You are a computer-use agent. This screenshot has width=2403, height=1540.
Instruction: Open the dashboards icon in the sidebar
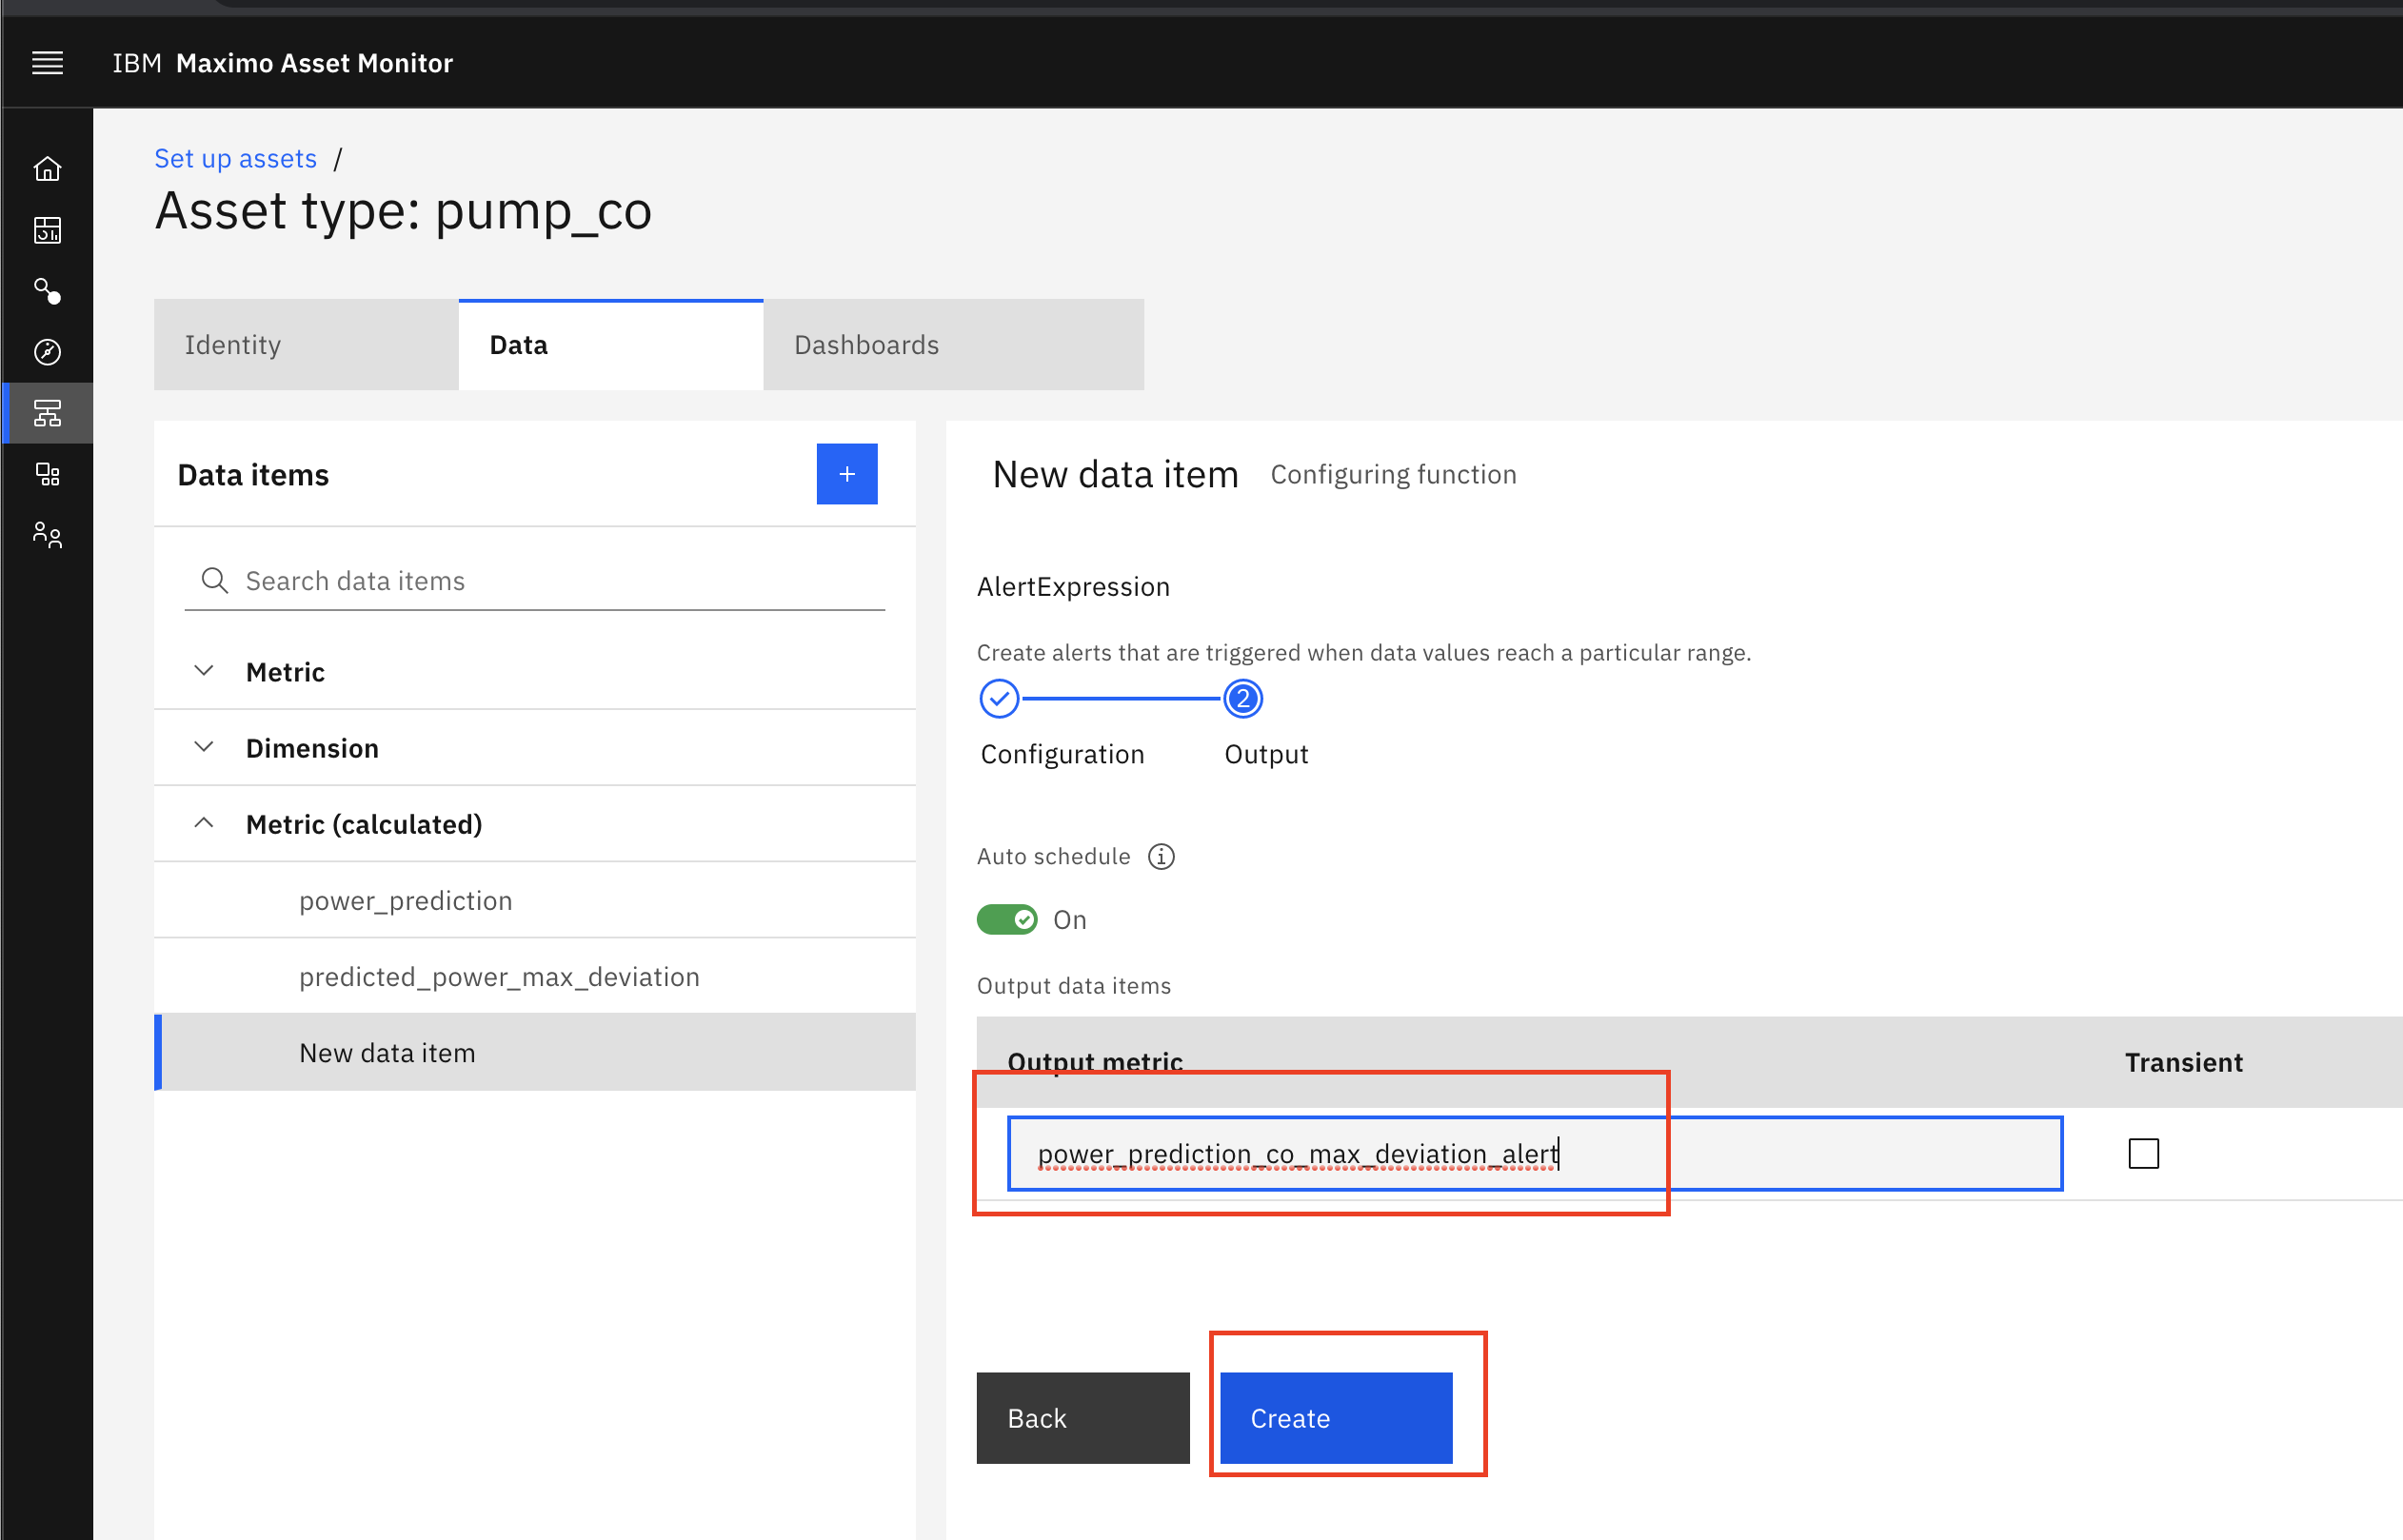(47, 230)
